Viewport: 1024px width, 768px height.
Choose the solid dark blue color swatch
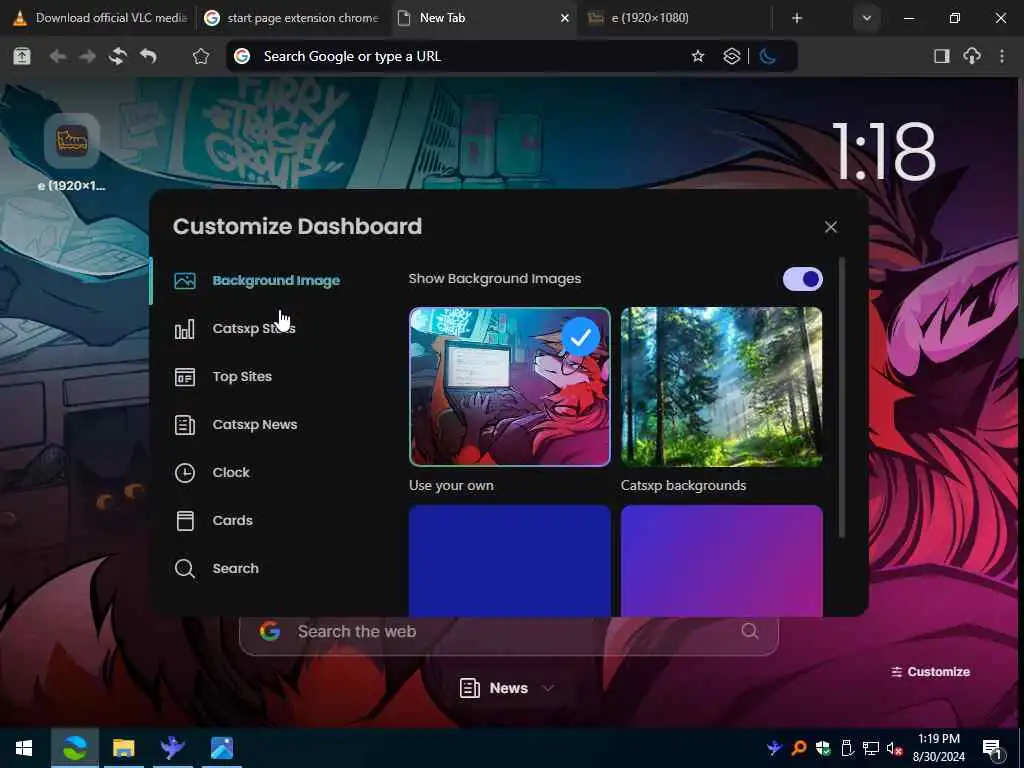tap(510, 560)
